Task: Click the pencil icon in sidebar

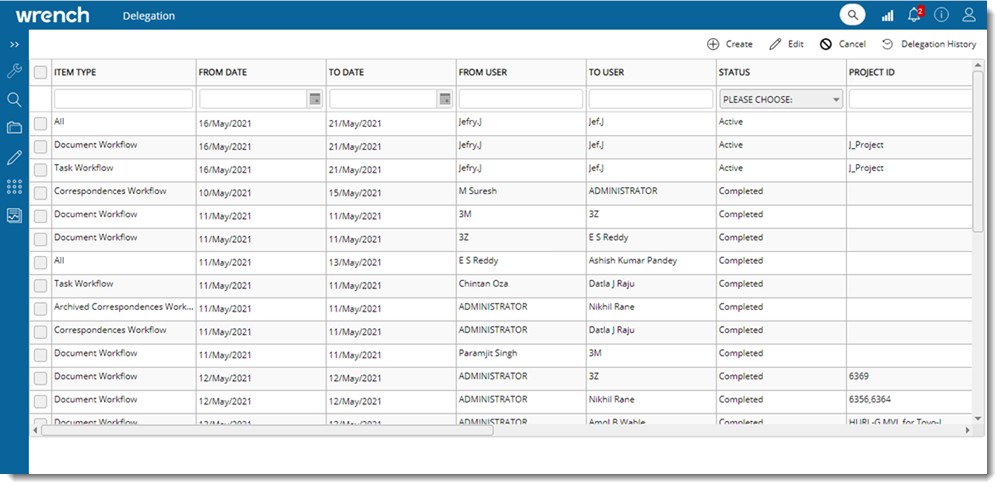Action: tap(14, 157)
